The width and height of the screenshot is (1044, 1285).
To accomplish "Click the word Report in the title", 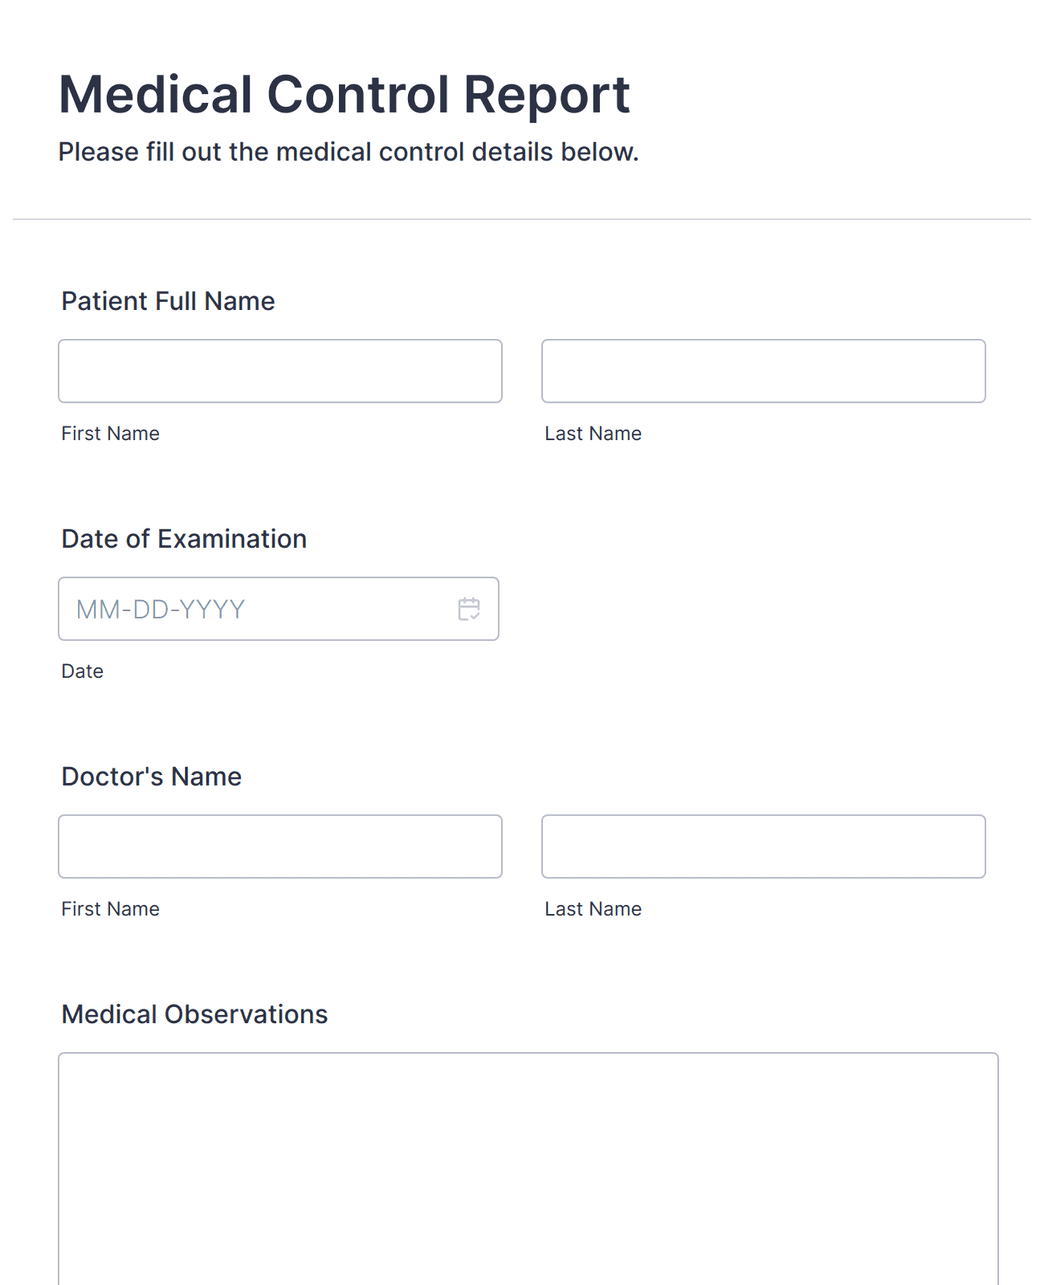I will tap(546, 95).
